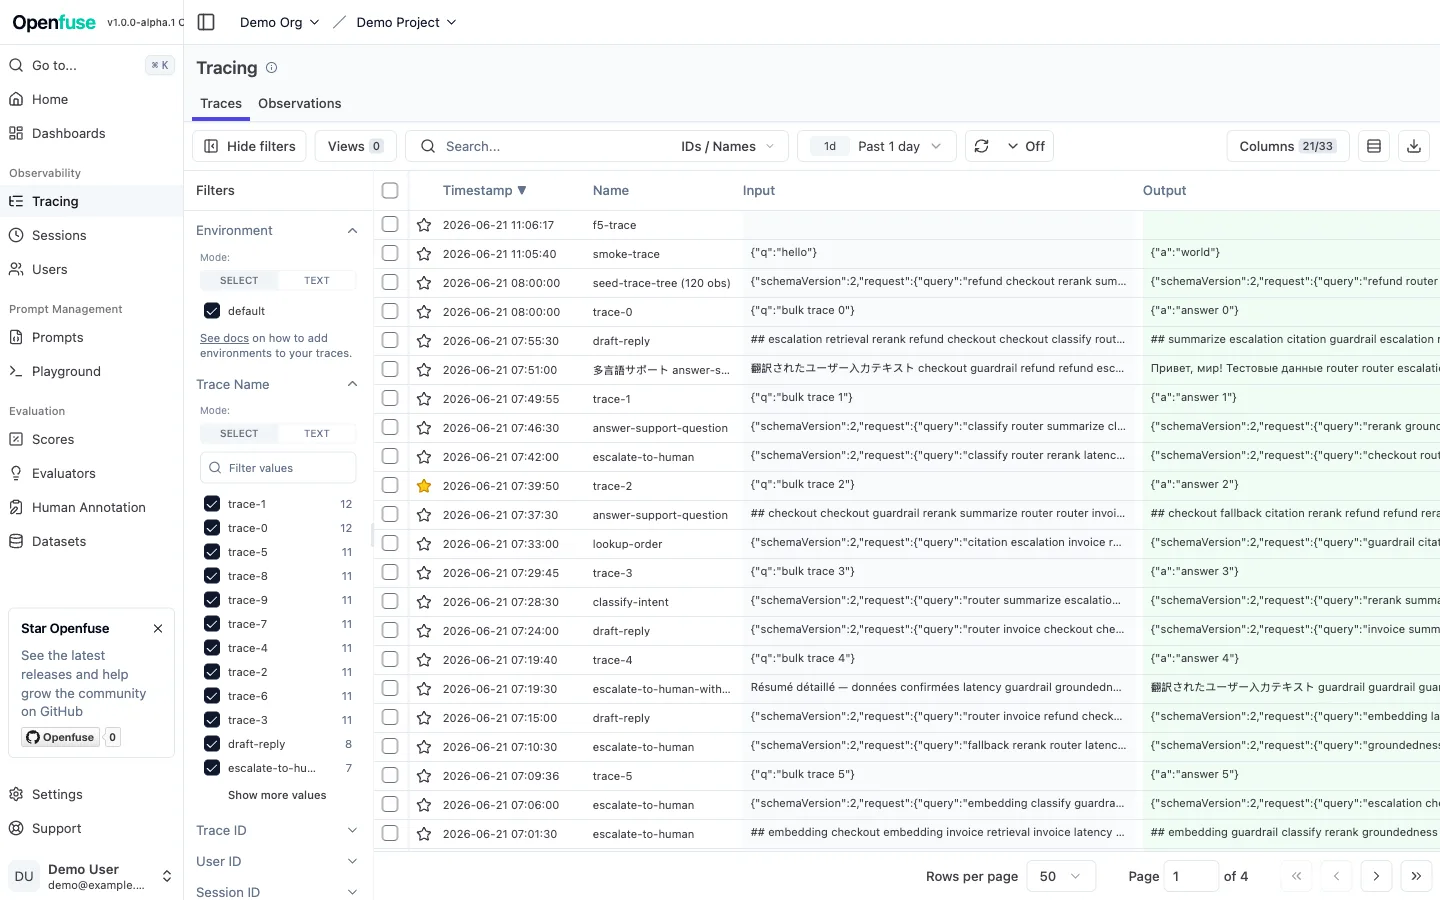Open Rows per page 50 dropdown
Screen dimensions: 1440x900
(x=1060, y=876)
